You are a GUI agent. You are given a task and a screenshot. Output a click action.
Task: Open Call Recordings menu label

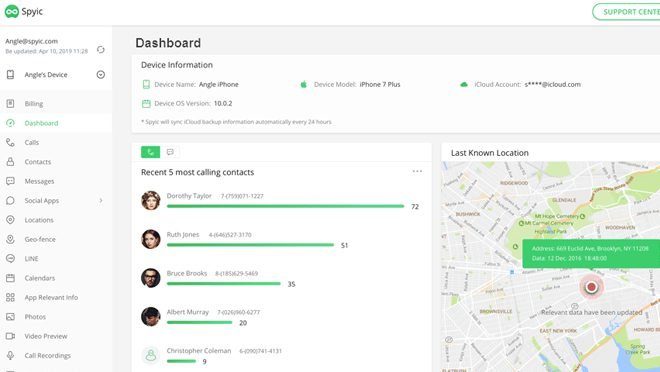(48, 355)
